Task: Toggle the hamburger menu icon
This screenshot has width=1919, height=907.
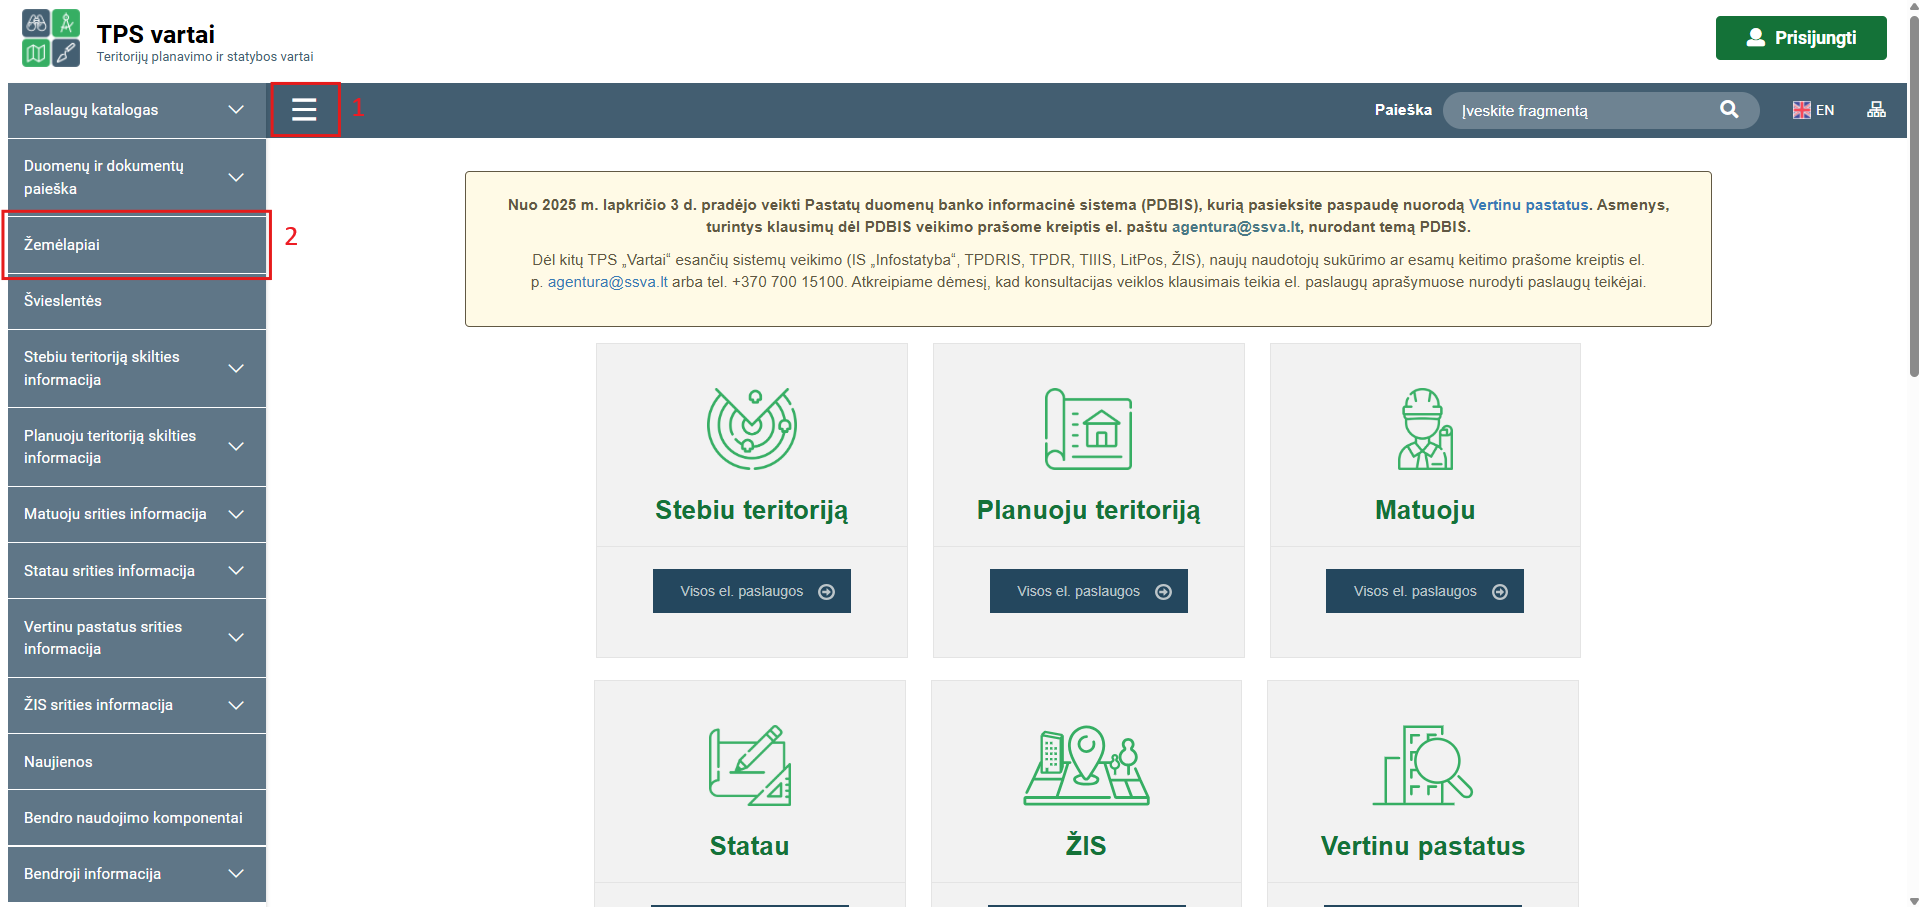Action: (304, 110)
